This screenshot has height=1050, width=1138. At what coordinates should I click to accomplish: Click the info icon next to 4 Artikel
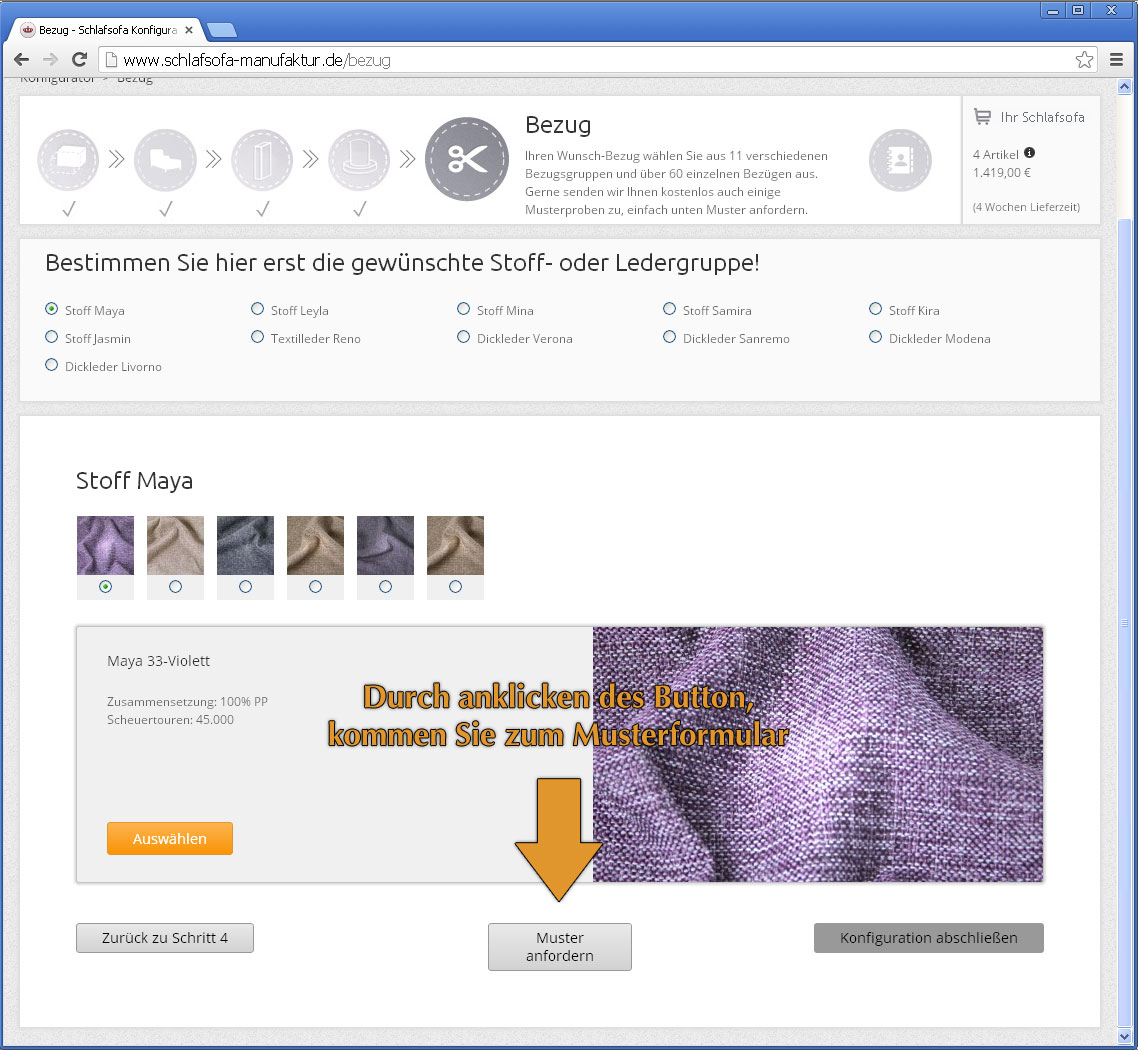pos(1029,153)
